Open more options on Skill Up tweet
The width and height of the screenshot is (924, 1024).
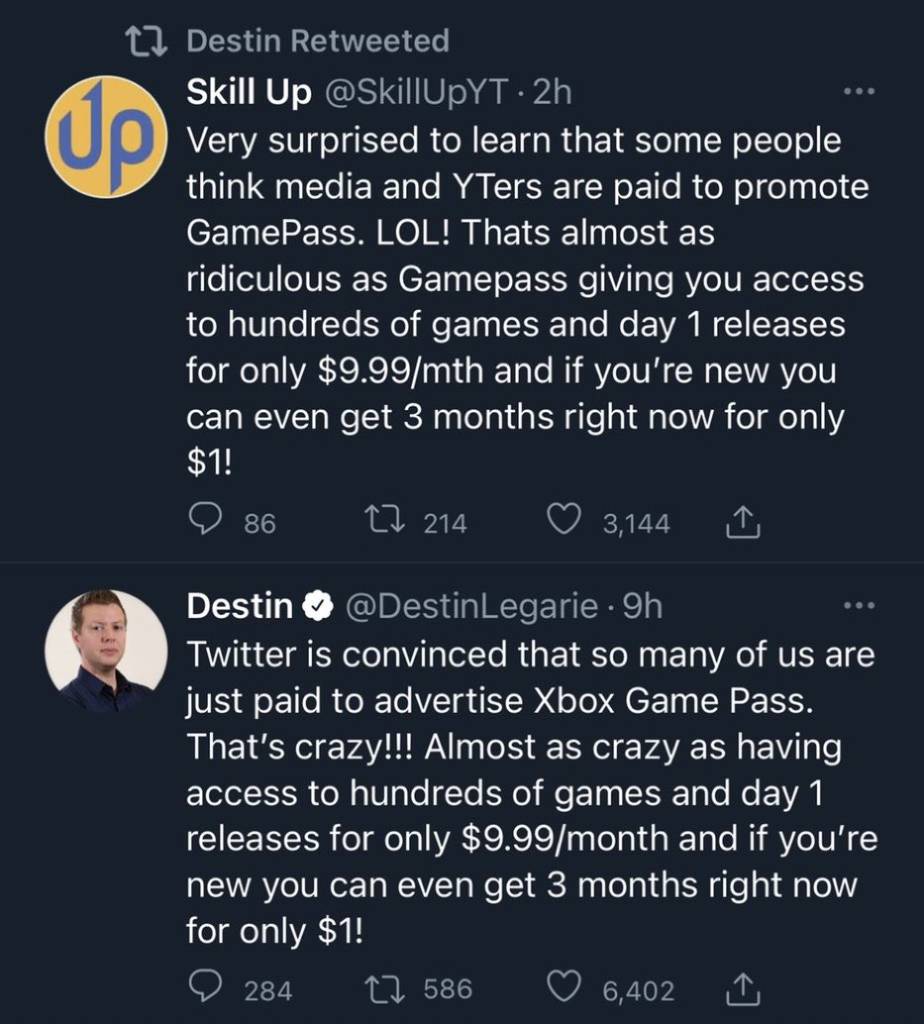pos(859,93)
